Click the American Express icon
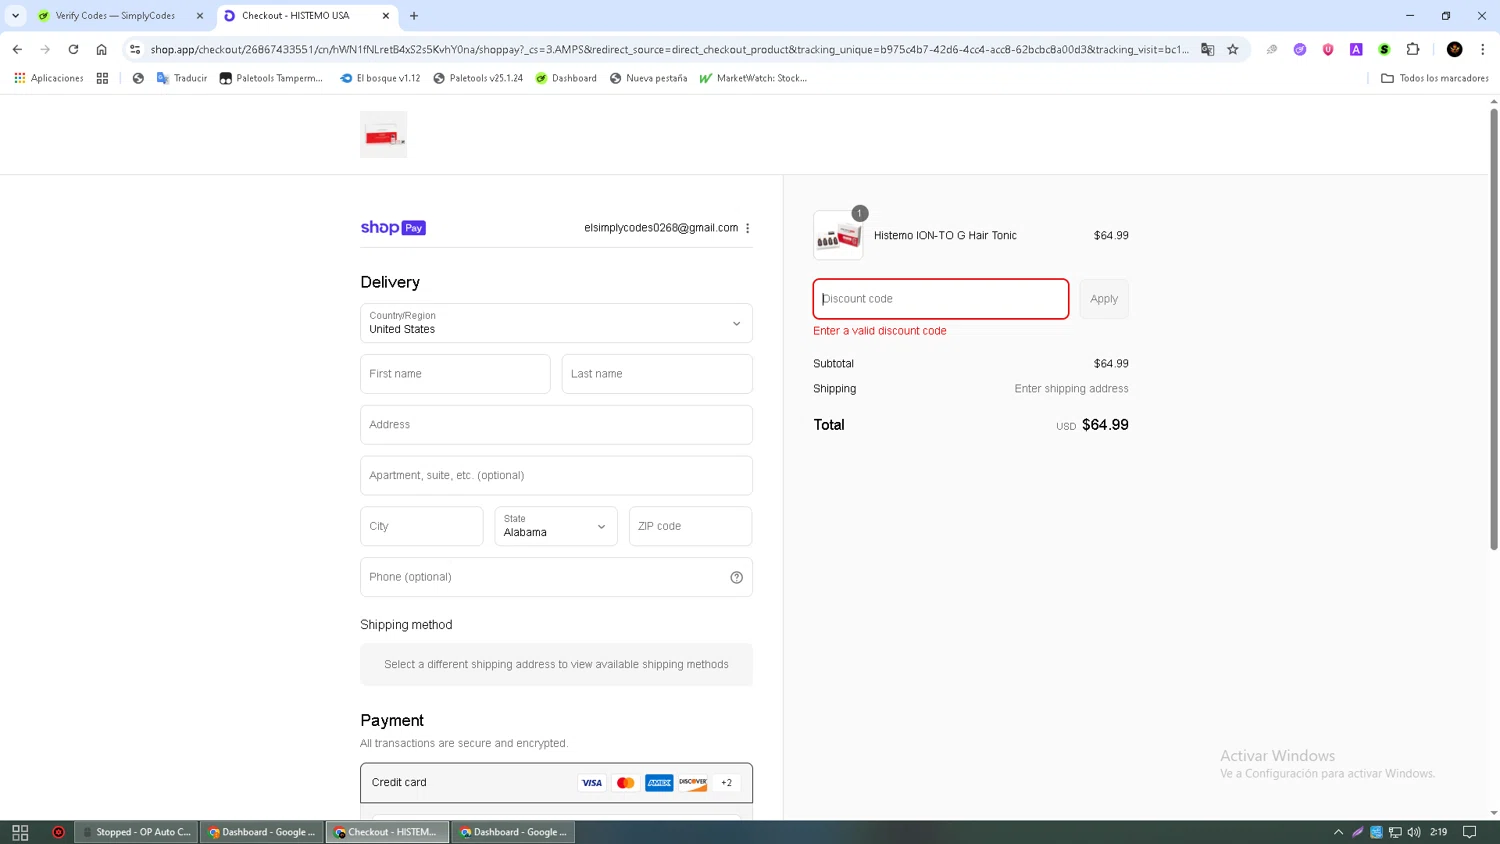Image resolution: width=1500 pixels, height=844 pixels. click(x=659, y=783)
